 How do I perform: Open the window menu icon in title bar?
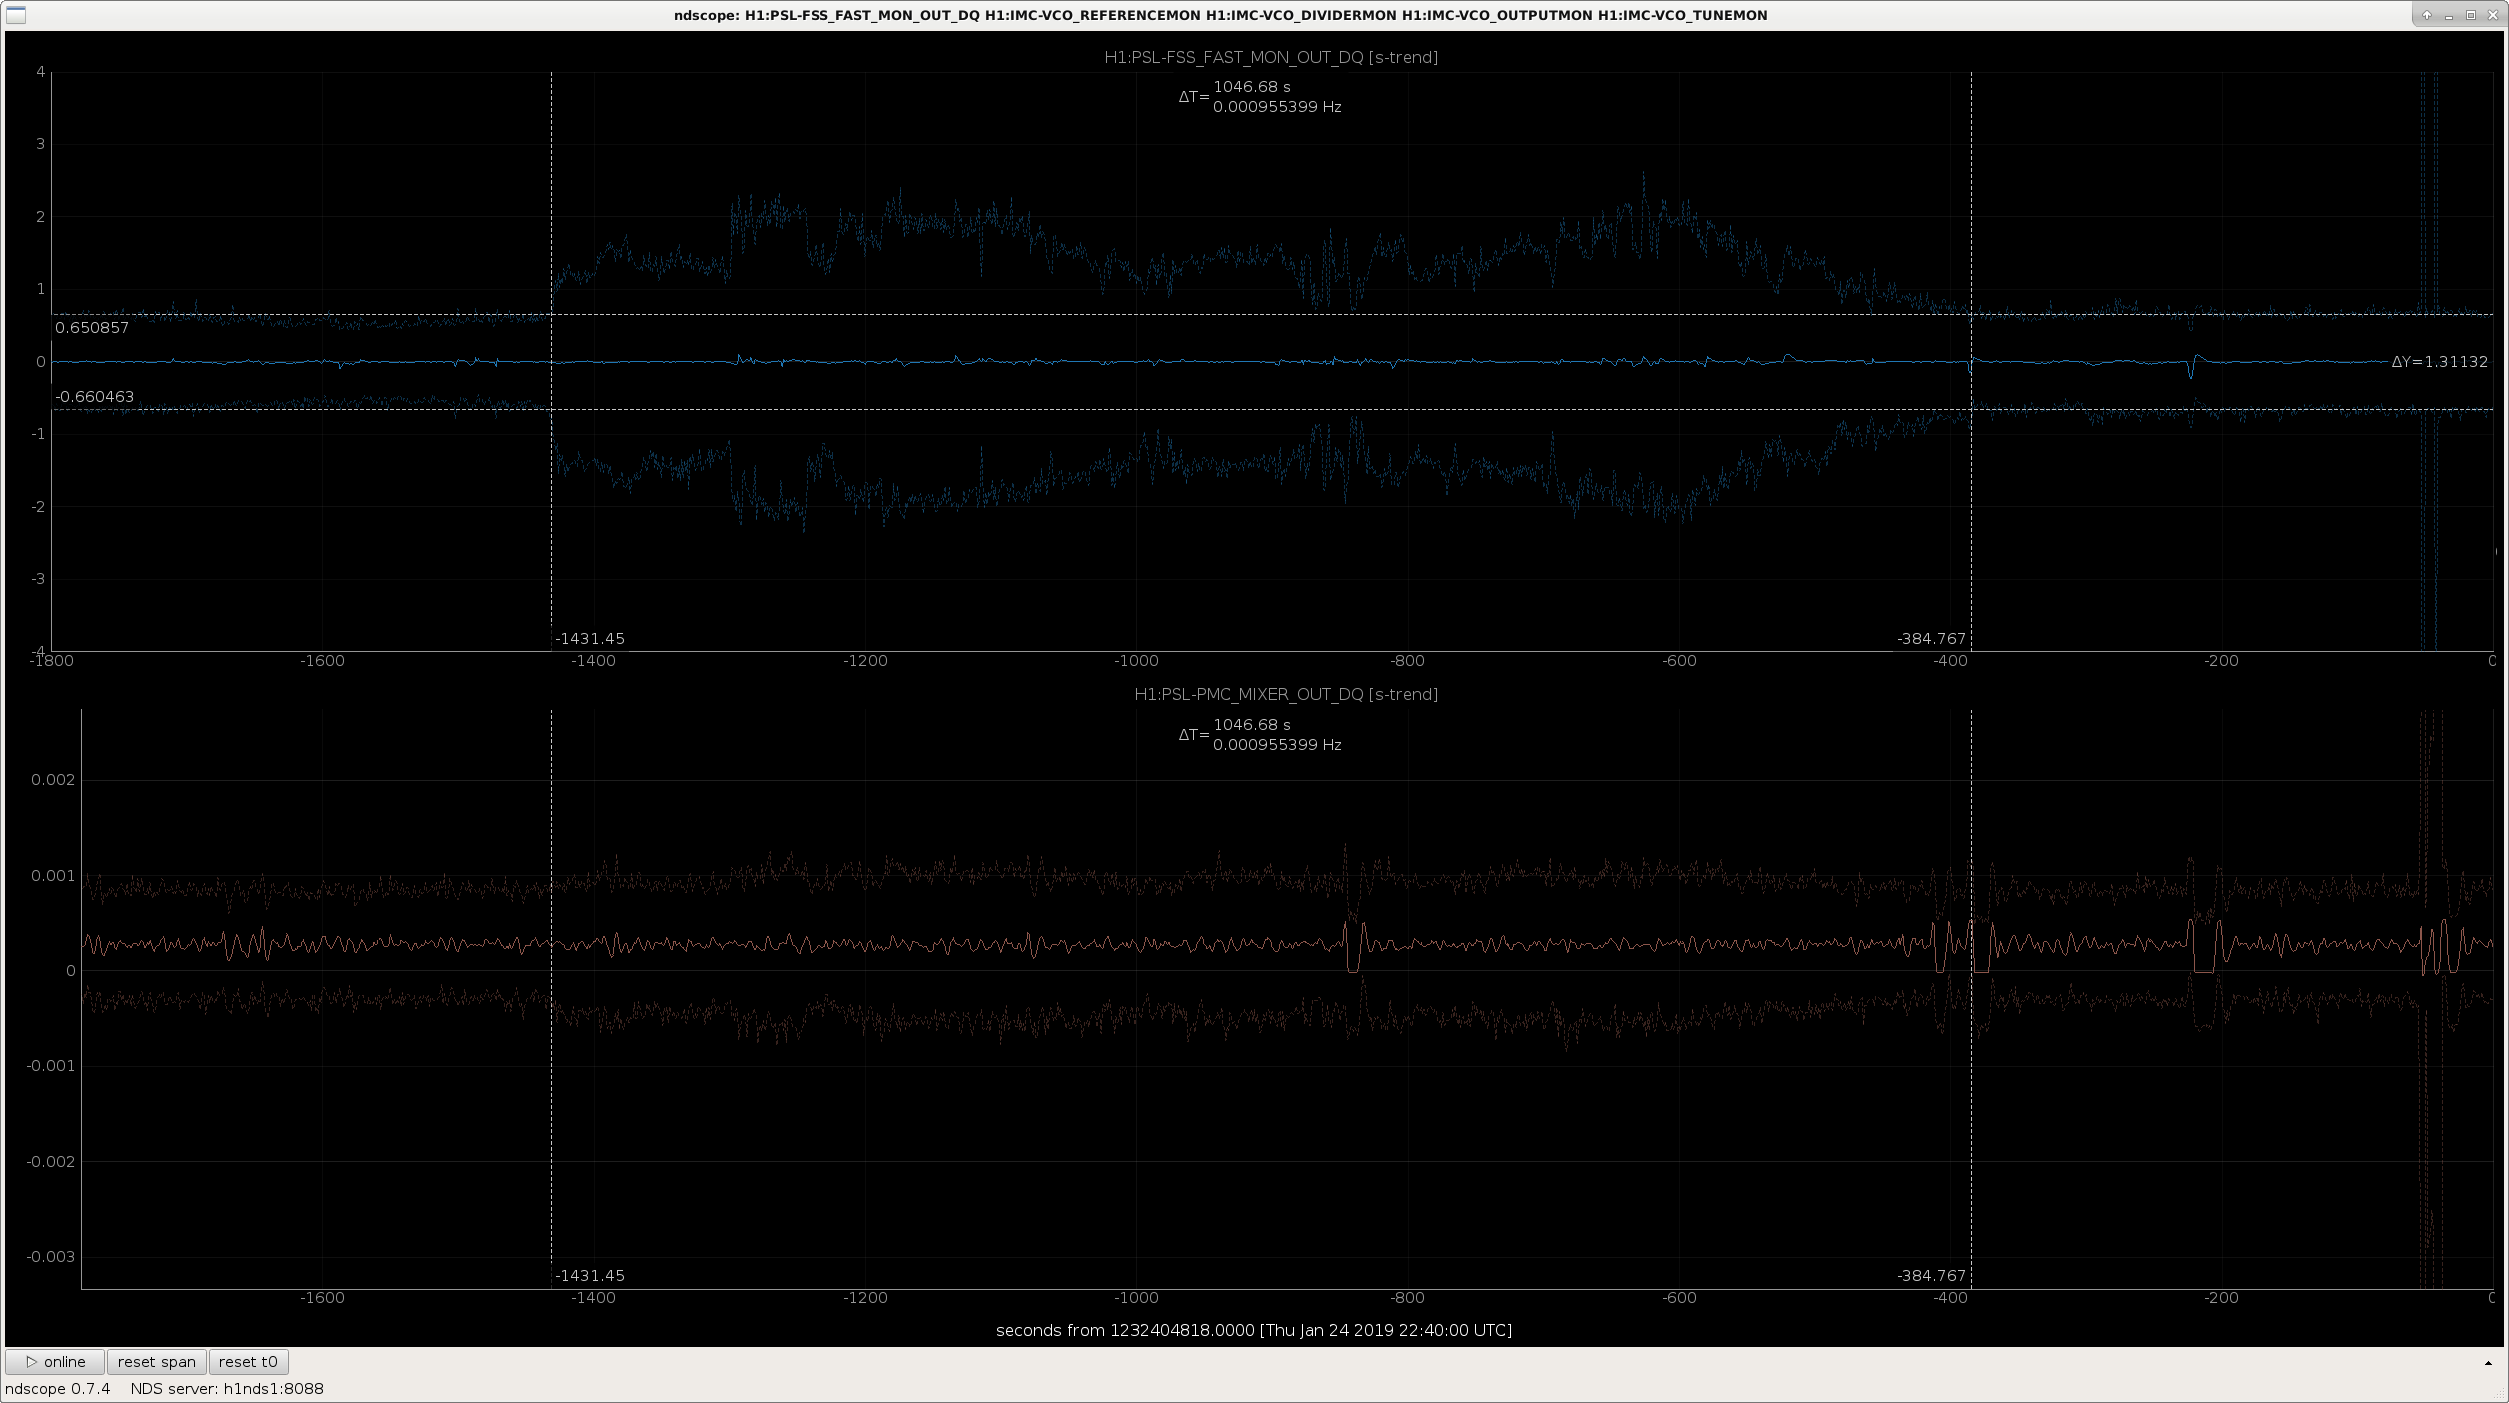[16, 15]
